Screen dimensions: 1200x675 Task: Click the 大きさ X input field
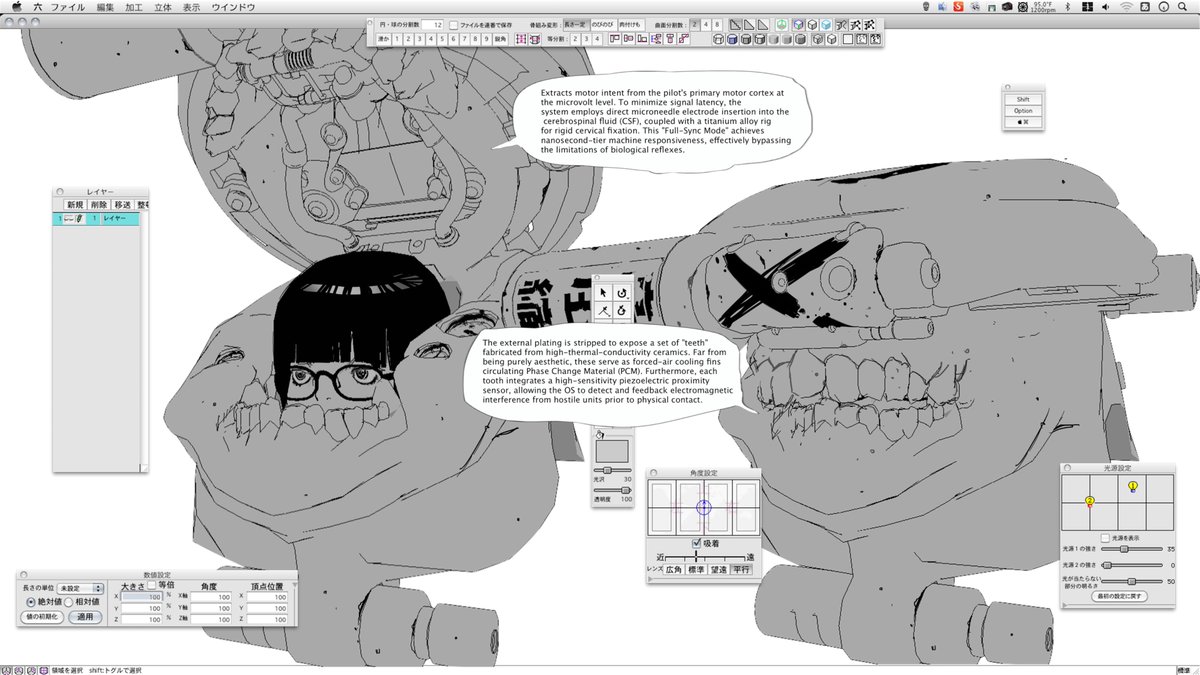click(141, 597)
